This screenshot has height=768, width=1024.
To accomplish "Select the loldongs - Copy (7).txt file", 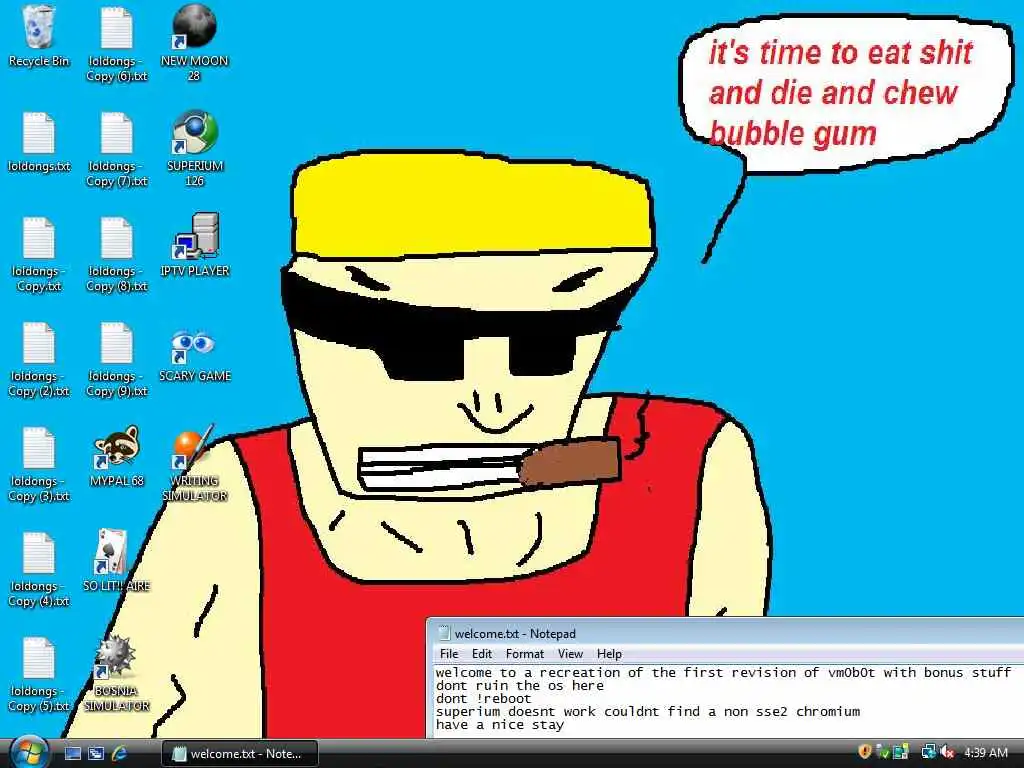I will (116, 150).
